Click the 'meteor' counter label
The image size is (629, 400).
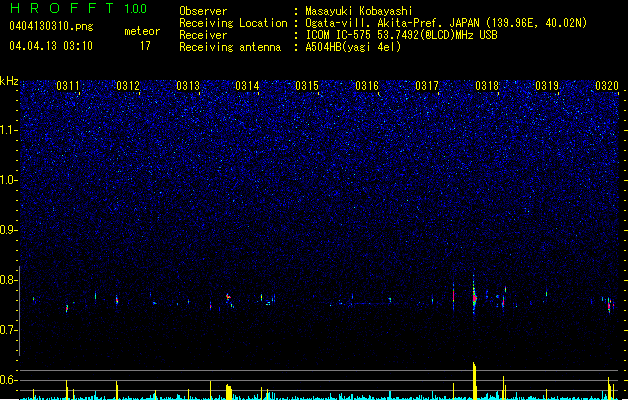tap(142, 31)
